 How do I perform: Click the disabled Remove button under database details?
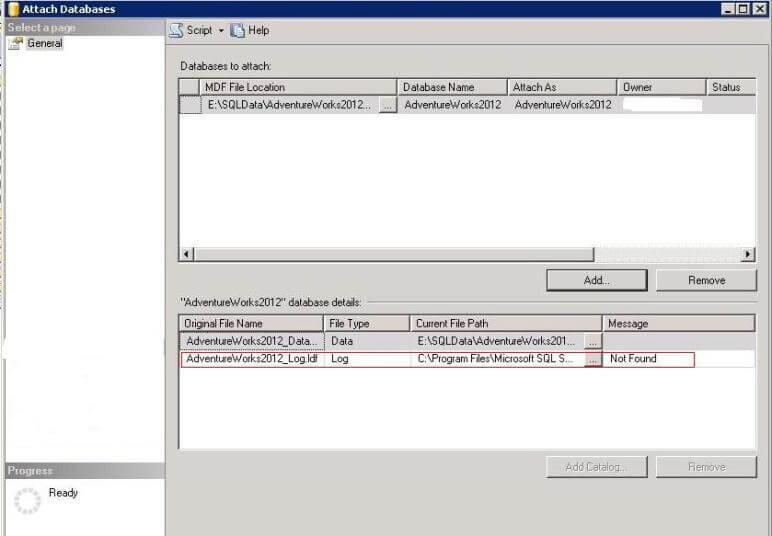point(707,467)
